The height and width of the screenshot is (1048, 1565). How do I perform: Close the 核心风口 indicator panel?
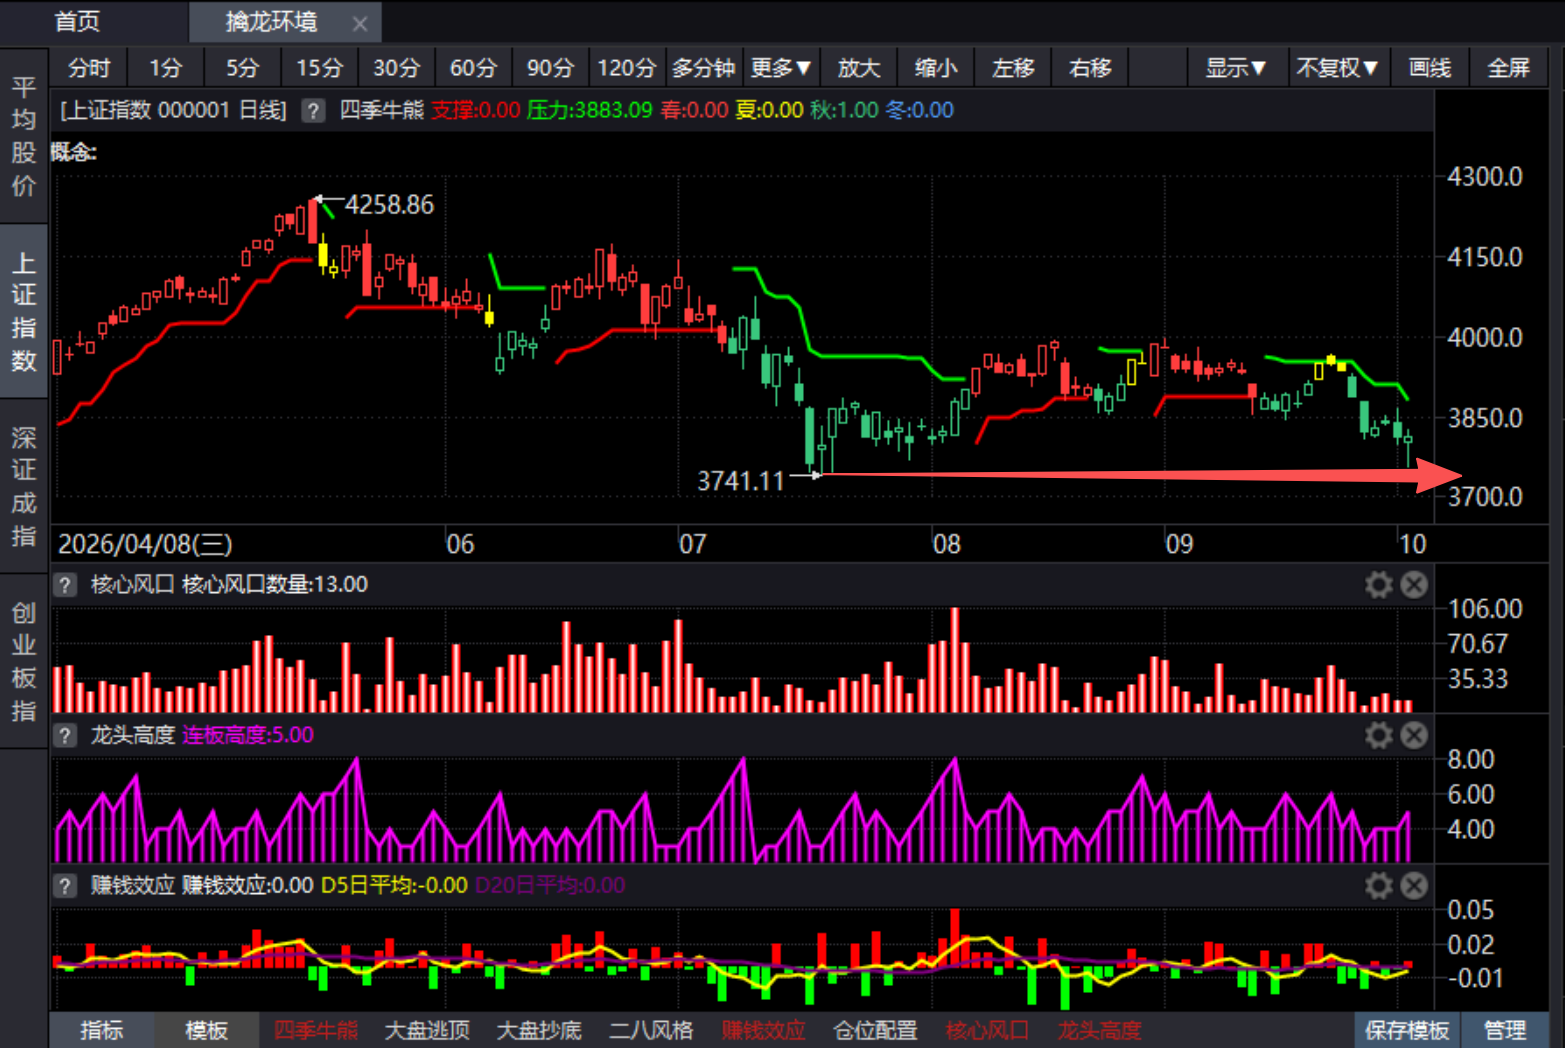1414,585
